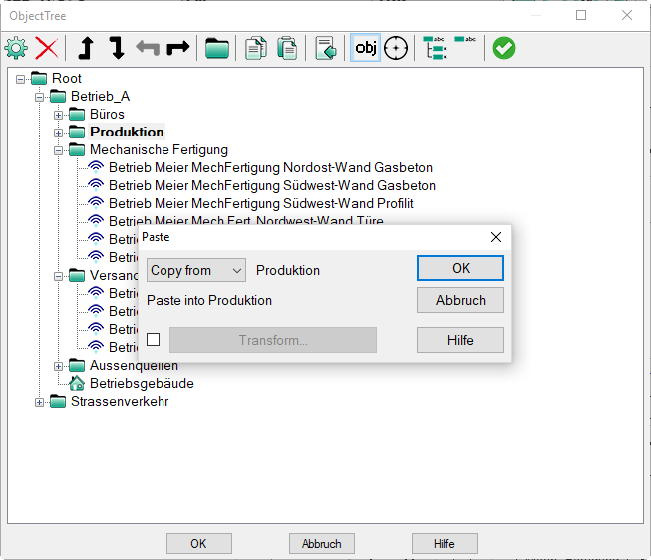Image resolution: width=651 pixels, height=560 pixels.
Task: Collapse the Versand folder node
Action: click(58, 276)
